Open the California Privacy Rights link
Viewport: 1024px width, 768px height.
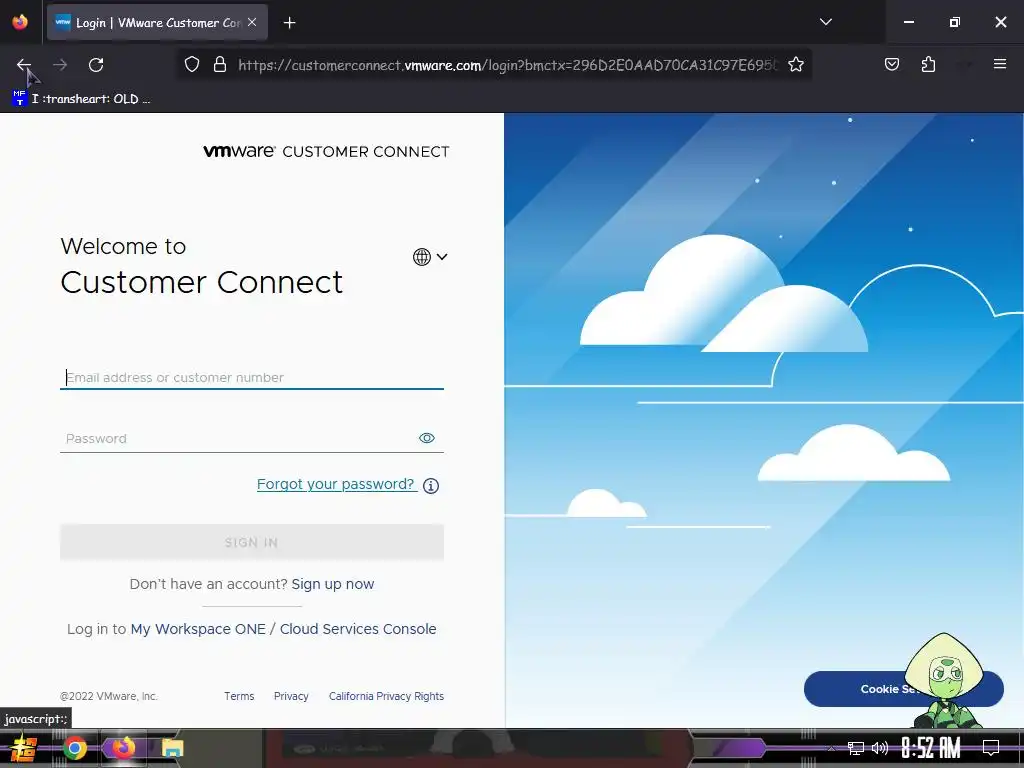click(x=386, y=696)
